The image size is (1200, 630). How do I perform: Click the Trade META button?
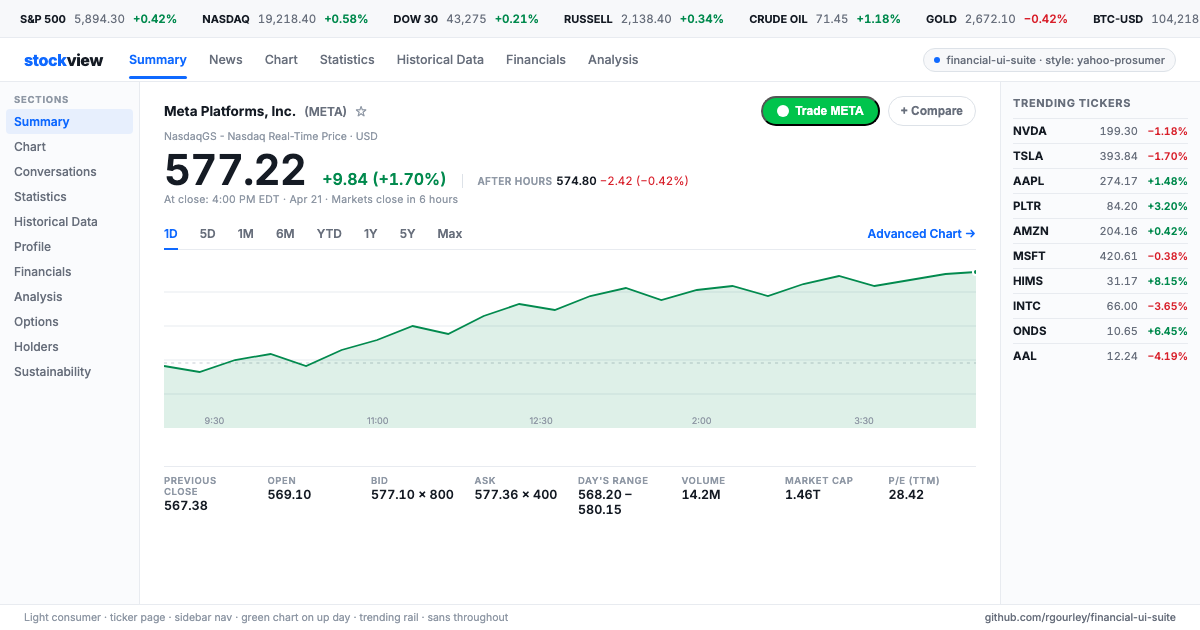tap(820, 111)
